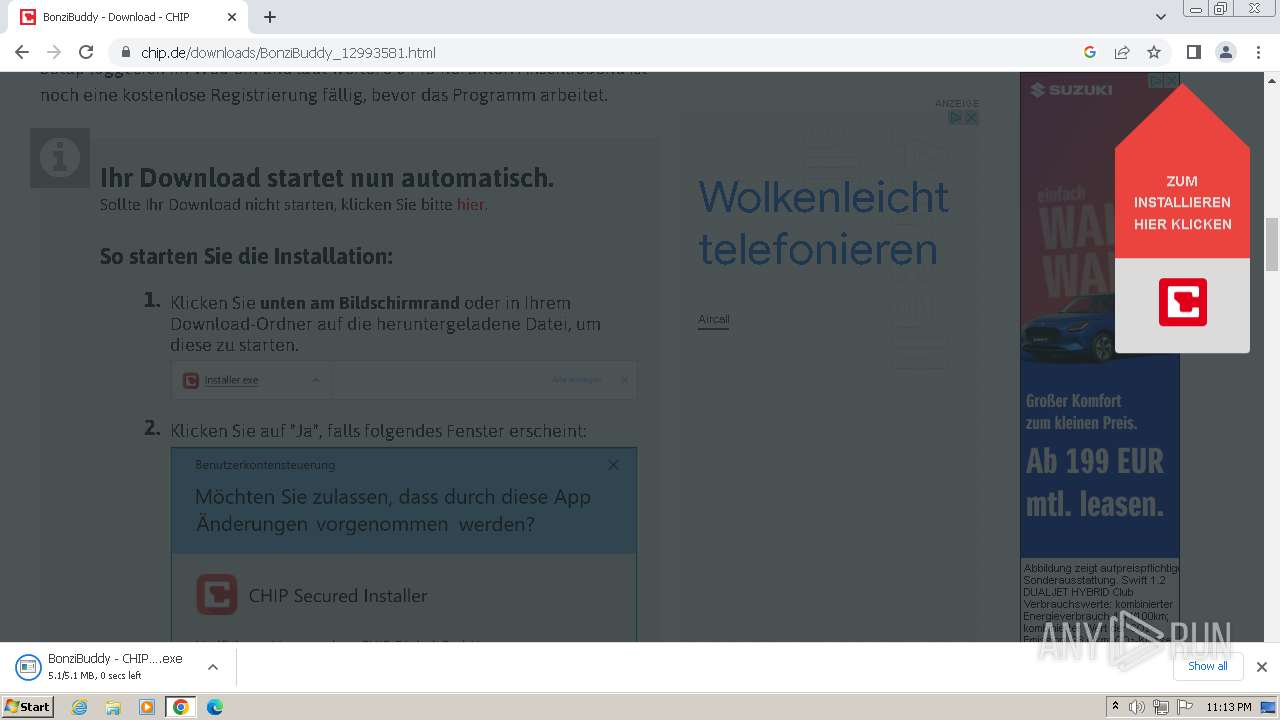Open the network icon in the tray

tap(1161, 707)
